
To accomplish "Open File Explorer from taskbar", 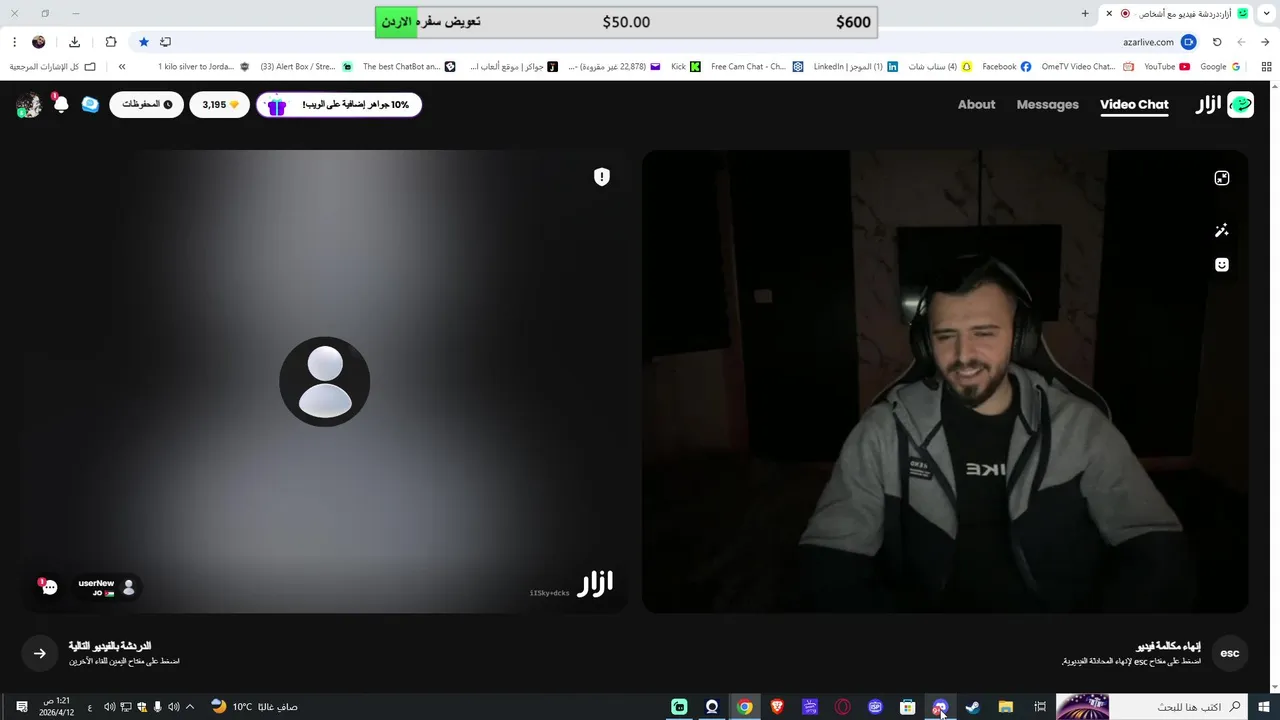I will (x=1006, y=707).
